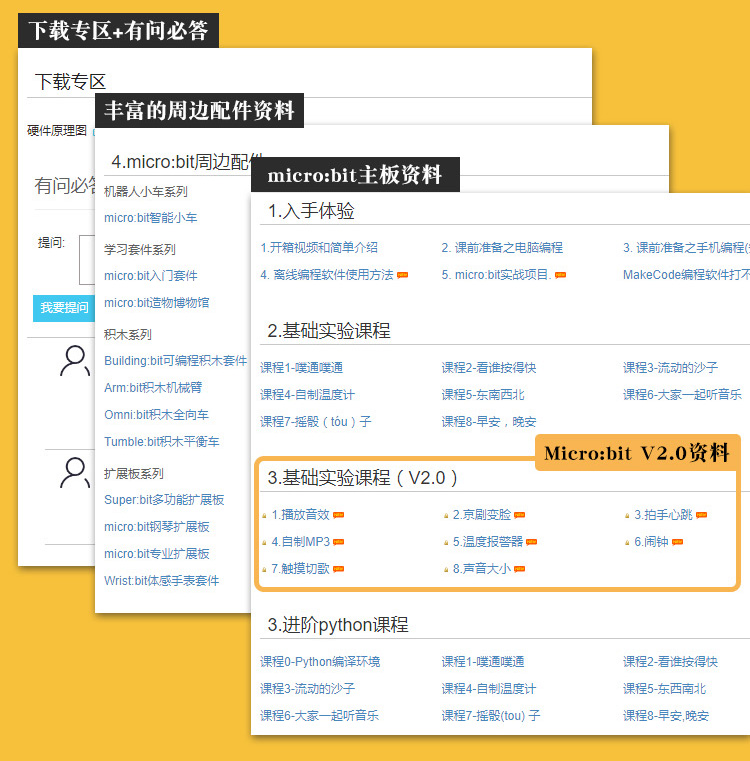Click the 学习套件系列 category label
Image resolution: width=750 pixels, height=761 pixels.
[x=140, y=249]
